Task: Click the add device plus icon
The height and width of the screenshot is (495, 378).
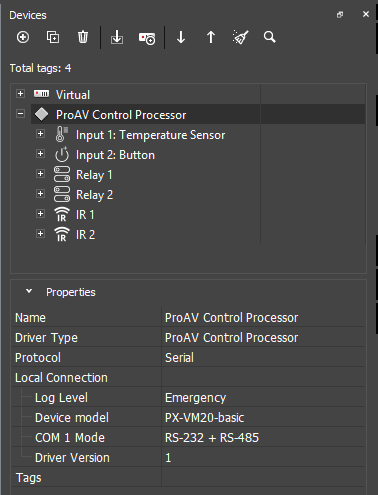Action: 23,37
